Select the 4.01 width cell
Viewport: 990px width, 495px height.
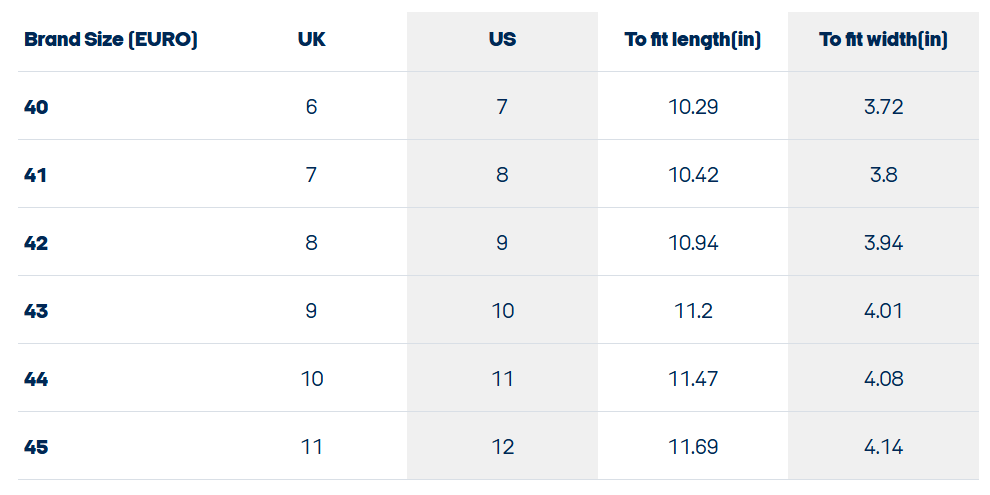[x=883, y=311]
